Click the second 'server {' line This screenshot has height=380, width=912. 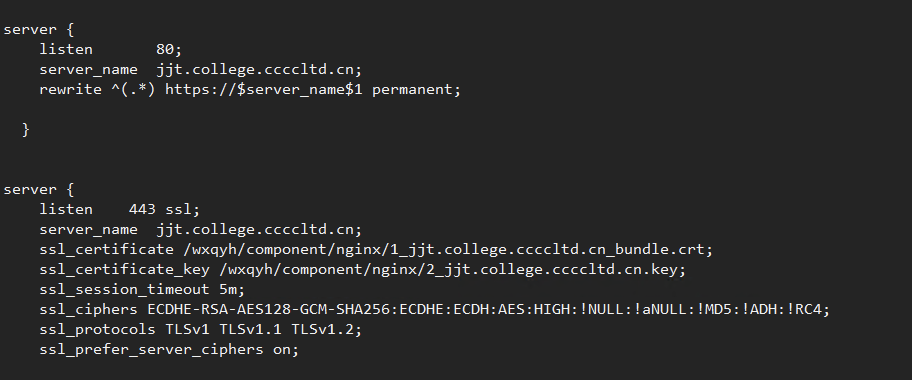(38, 189)
